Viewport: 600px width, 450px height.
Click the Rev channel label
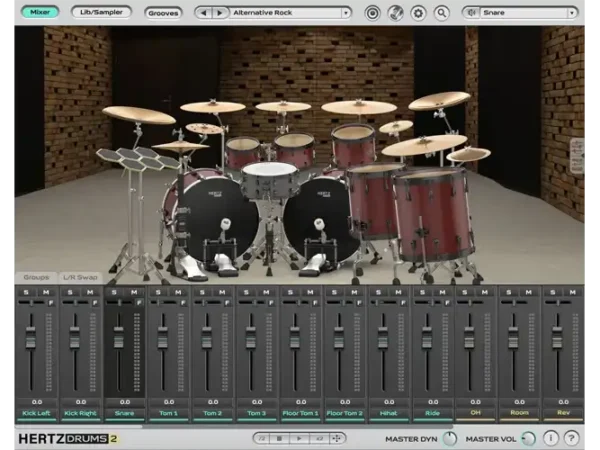click(x=564, y=412)
